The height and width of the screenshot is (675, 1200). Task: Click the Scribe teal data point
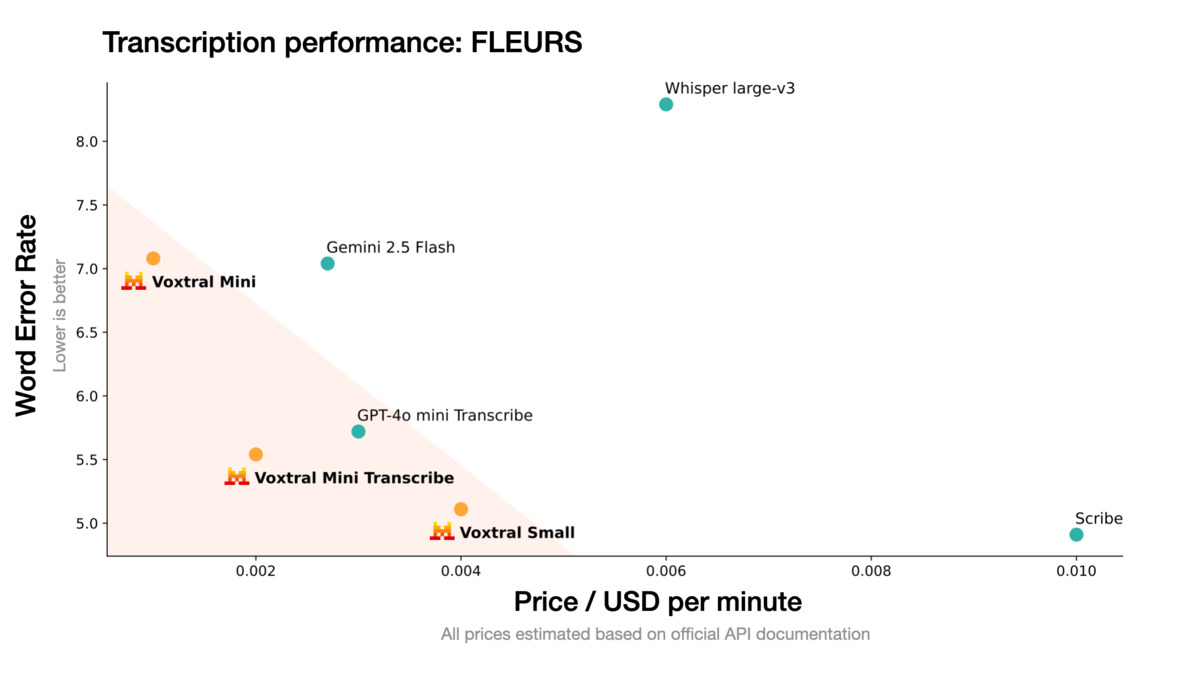[1076, 534]
